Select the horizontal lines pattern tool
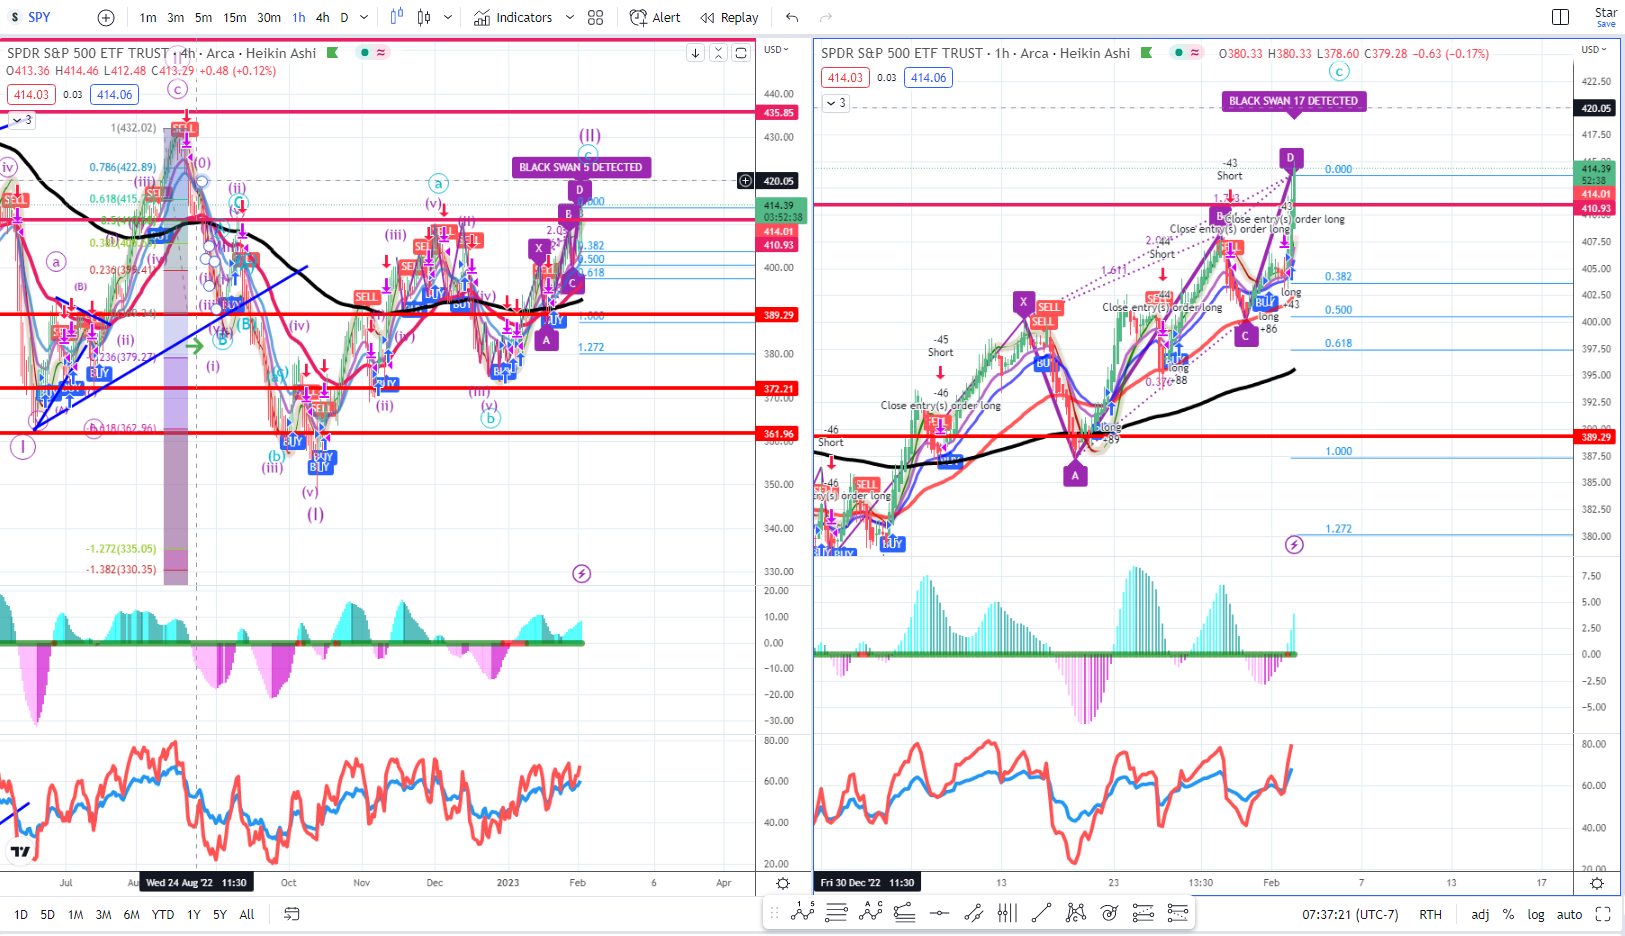Image resolution: width=1625 pixels, height=936 pixels. (x=837, y=912)
